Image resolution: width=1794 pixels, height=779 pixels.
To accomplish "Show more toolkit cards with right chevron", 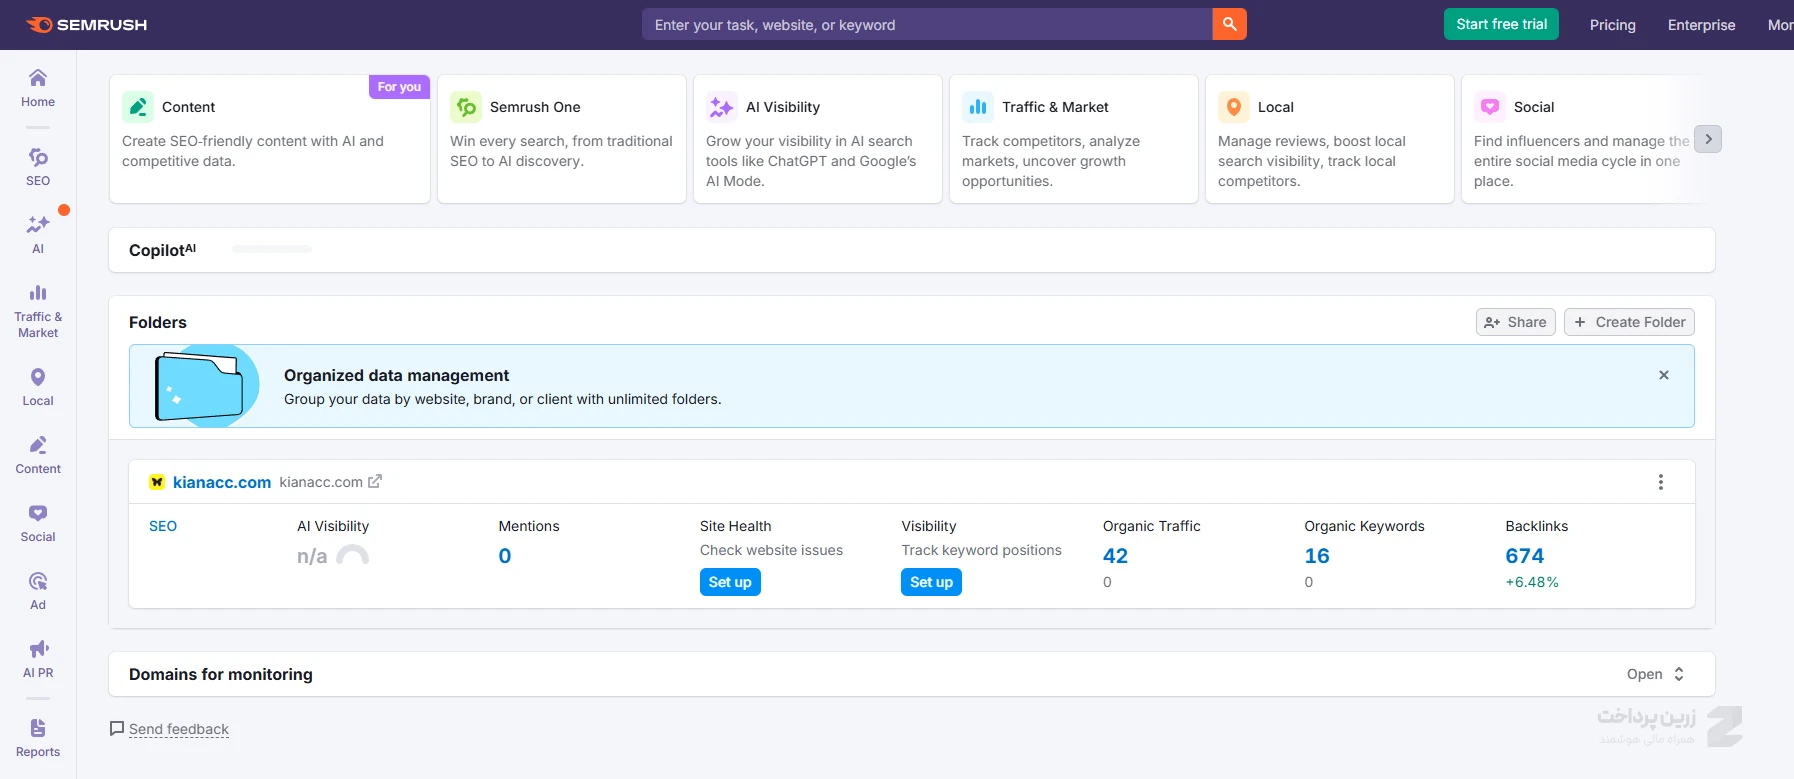I will [x=1708, y=139].
